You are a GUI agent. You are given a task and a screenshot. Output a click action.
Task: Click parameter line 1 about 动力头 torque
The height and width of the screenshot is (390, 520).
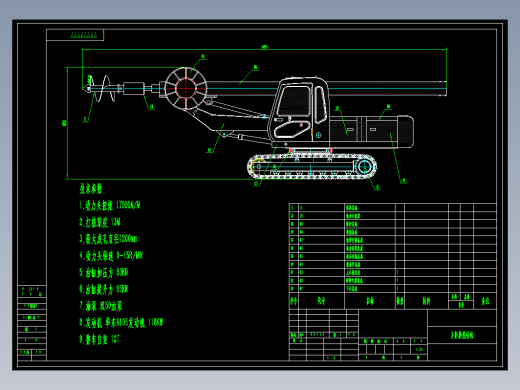coord(110,205)
